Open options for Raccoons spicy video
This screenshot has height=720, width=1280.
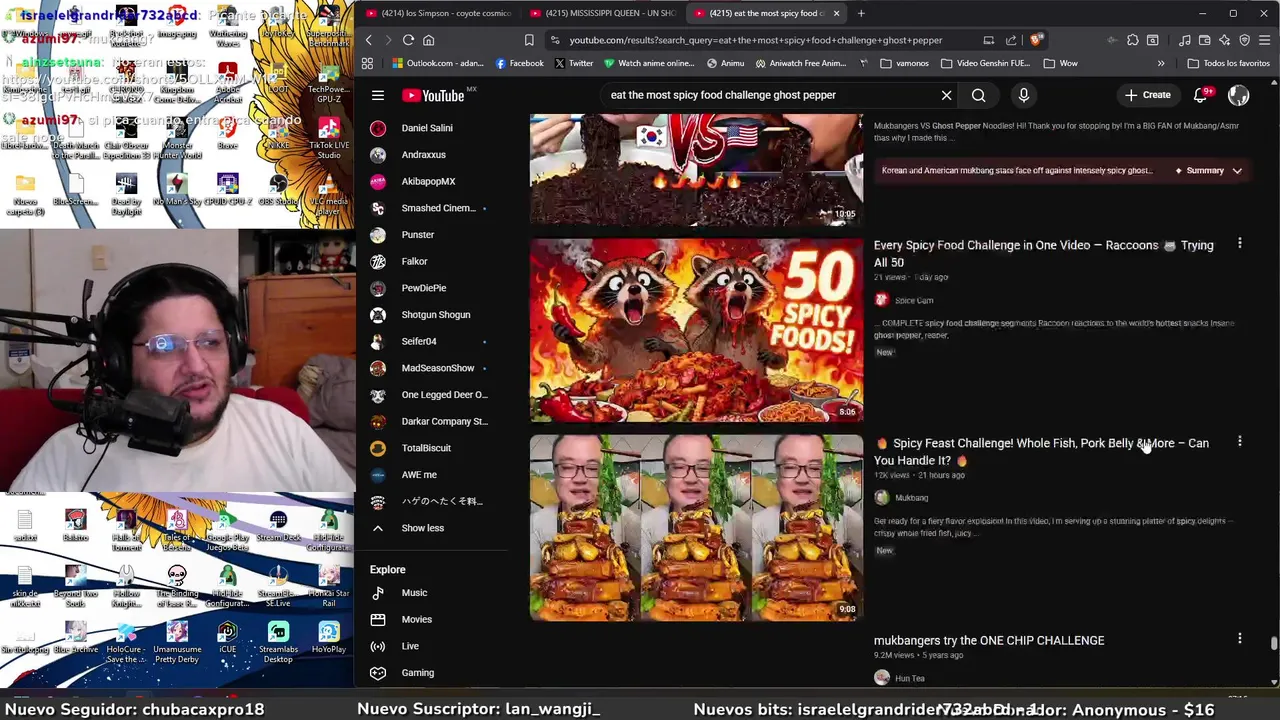[x=1239, y=243]
